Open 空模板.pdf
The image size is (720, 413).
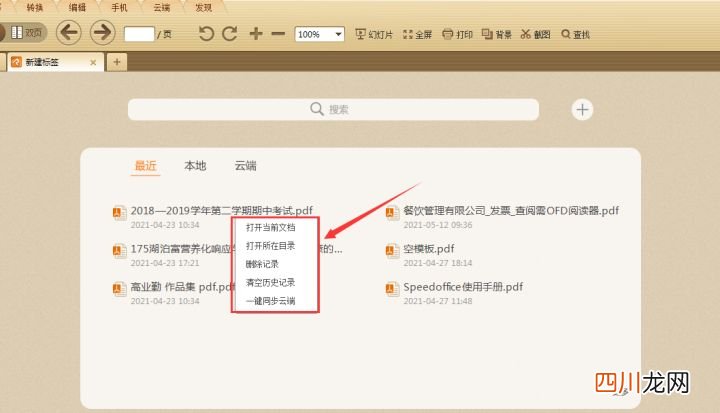[429, 249]
